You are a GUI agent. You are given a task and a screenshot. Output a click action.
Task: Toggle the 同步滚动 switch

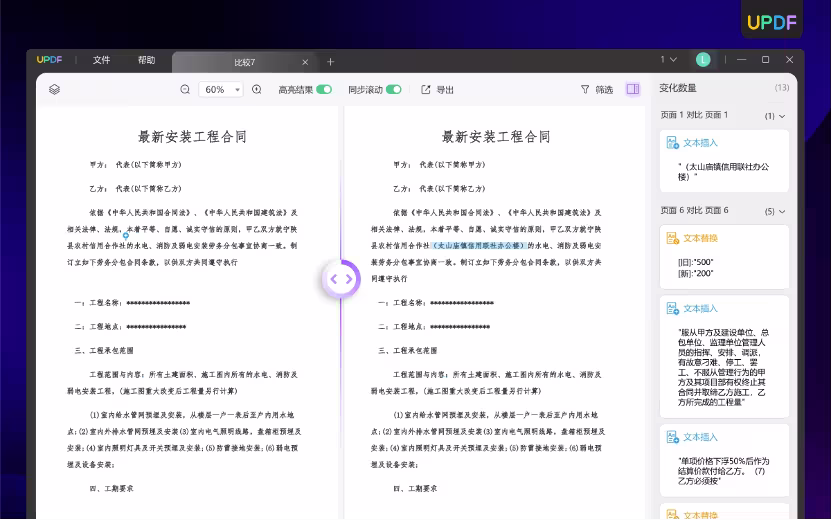[394, 89]
